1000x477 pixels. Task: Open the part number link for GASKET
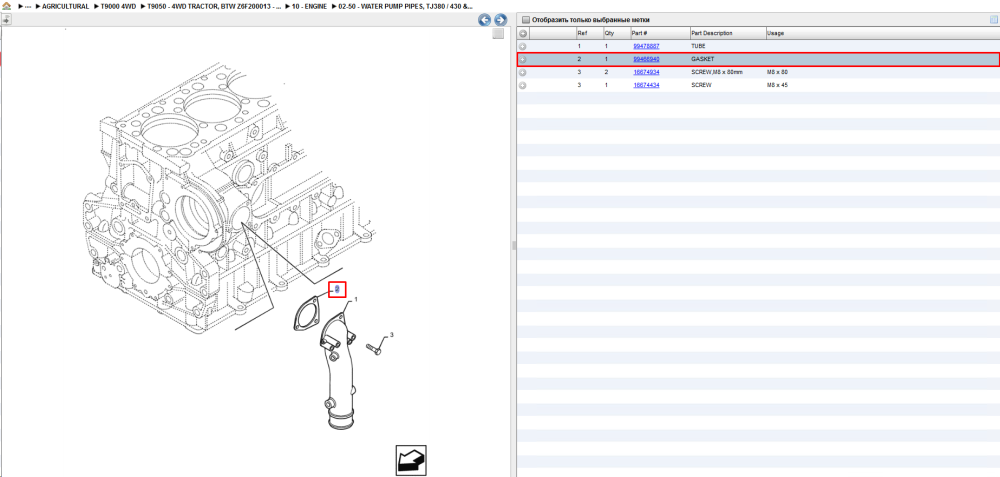[x=646, y=59]
